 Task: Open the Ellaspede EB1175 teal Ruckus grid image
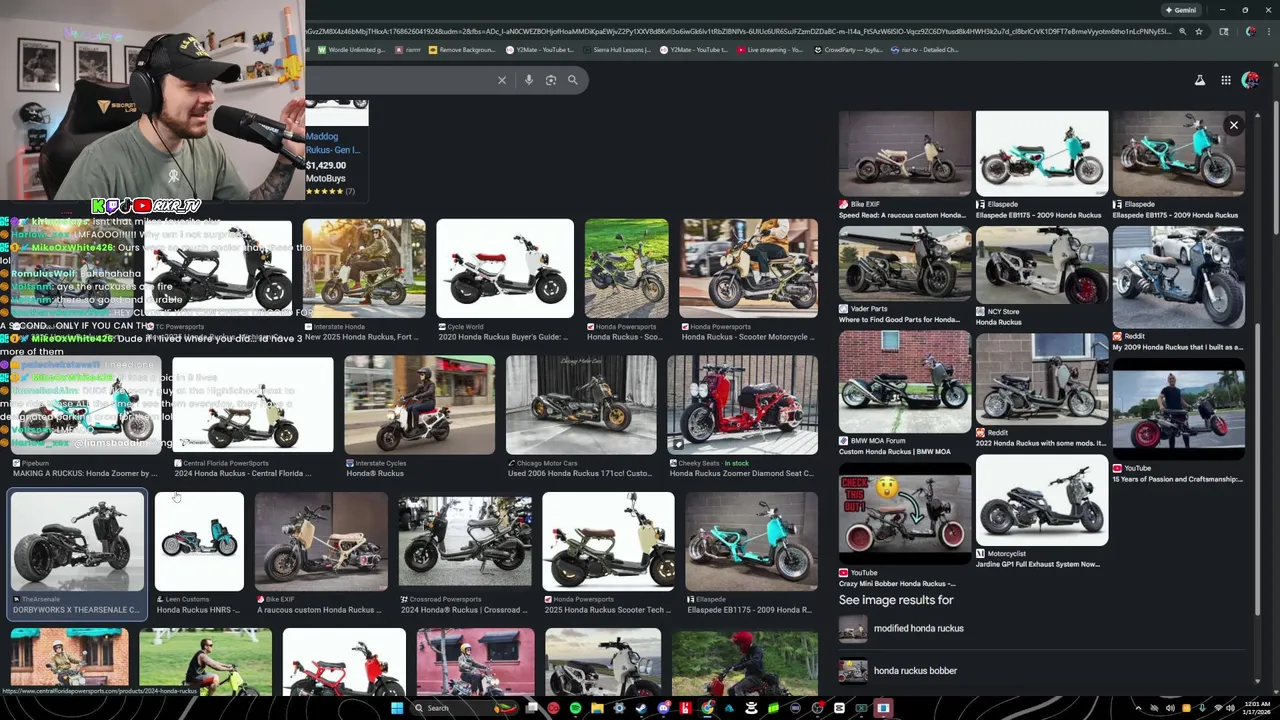[x=751, y=541]
